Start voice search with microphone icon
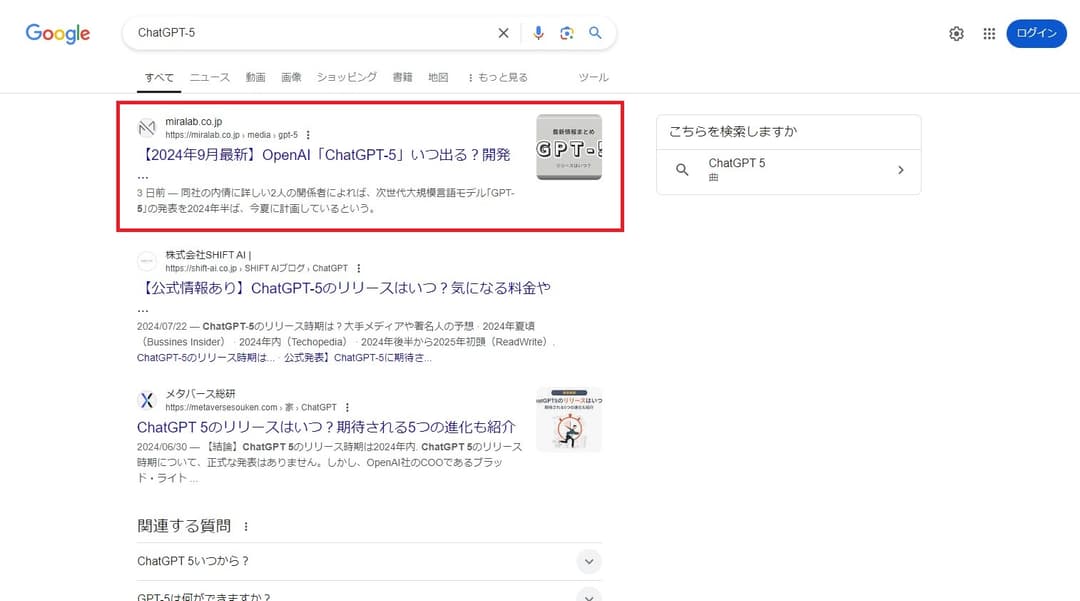 point(538,33)
